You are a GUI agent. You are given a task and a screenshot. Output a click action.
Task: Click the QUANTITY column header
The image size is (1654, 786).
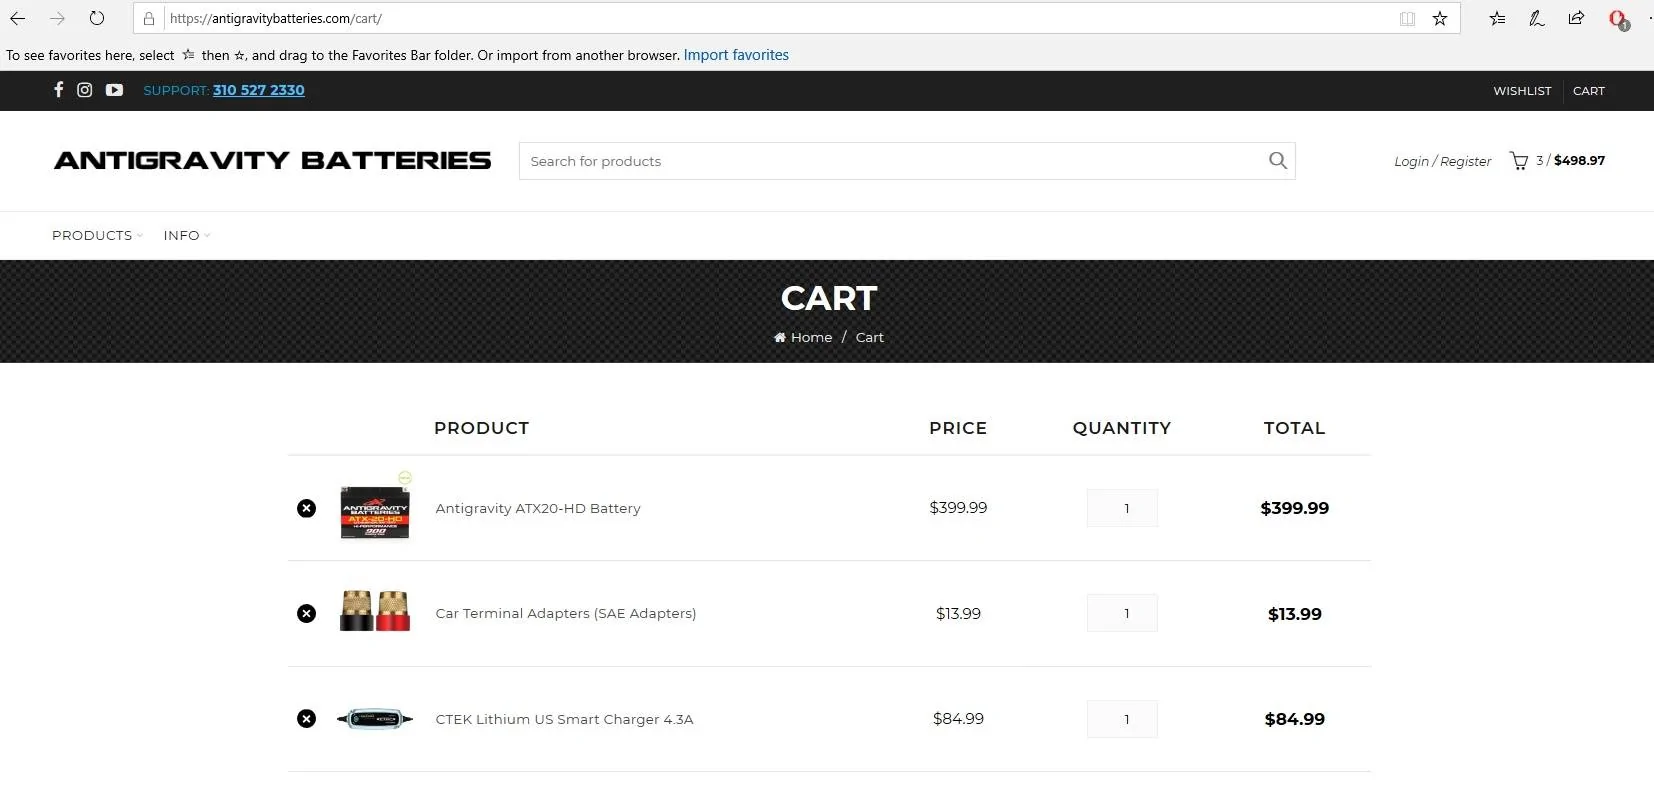(x=1121, y=428)
